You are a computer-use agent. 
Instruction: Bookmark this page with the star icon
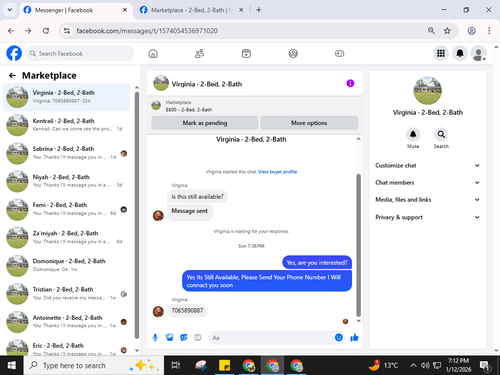[x=447, y=31]
